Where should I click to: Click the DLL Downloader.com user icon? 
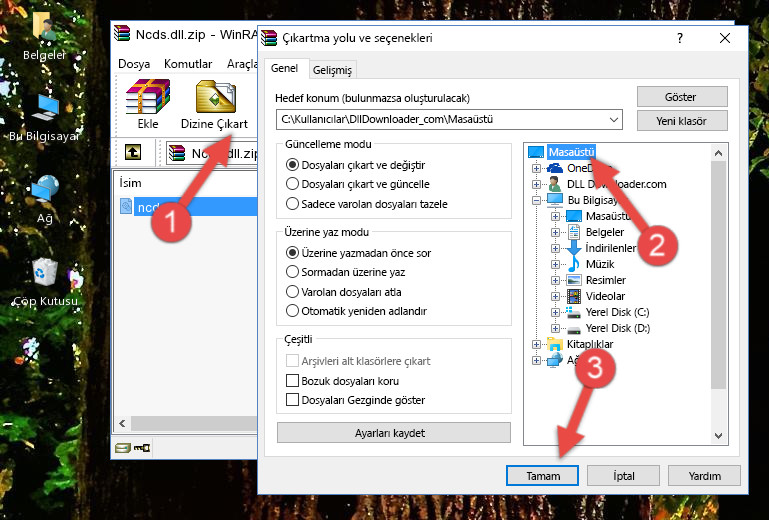[x=555, y=184]
